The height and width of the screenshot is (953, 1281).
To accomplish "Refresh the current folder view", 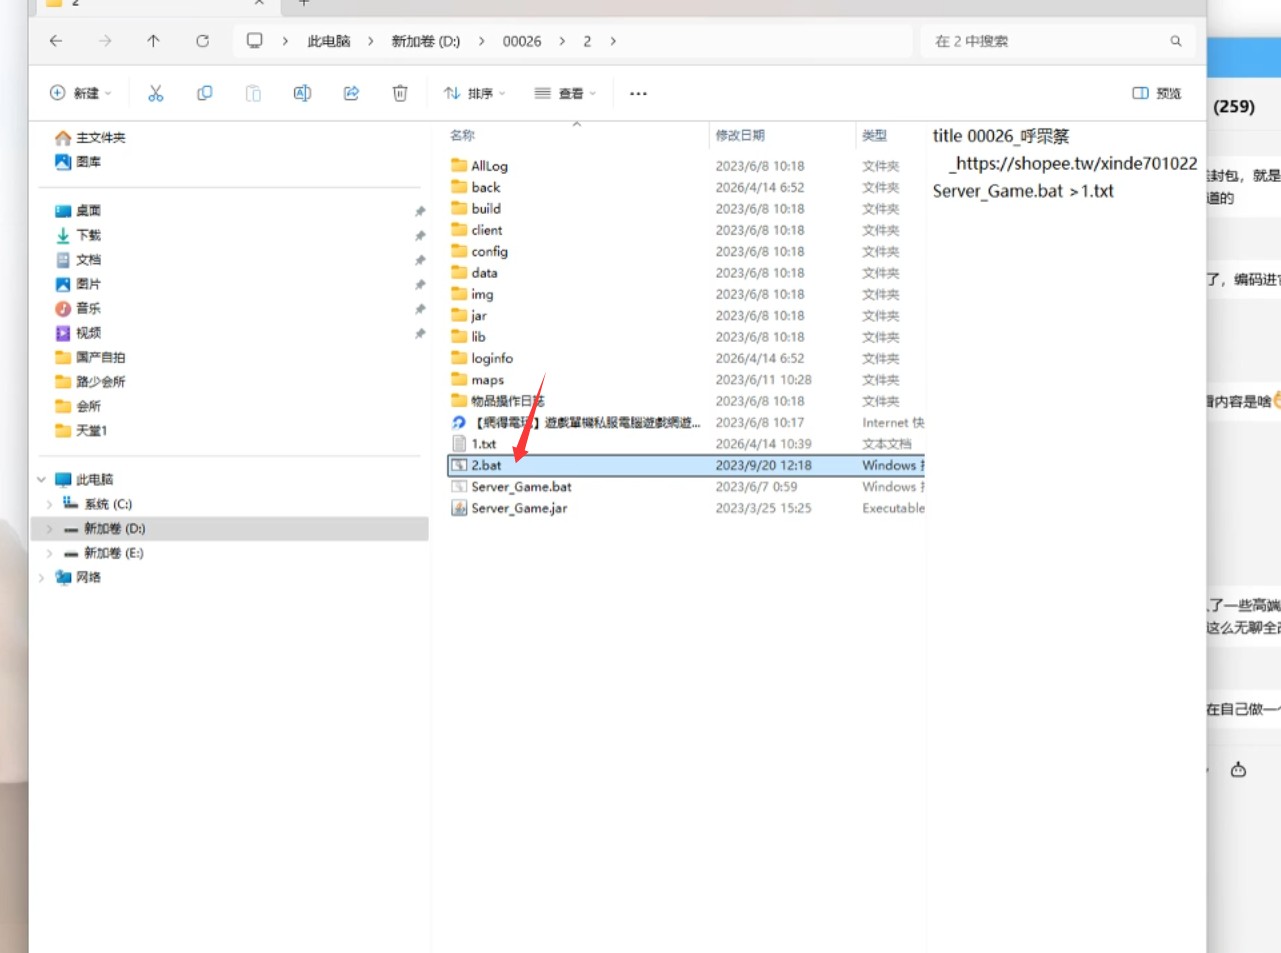I will [x=202, y=41].
